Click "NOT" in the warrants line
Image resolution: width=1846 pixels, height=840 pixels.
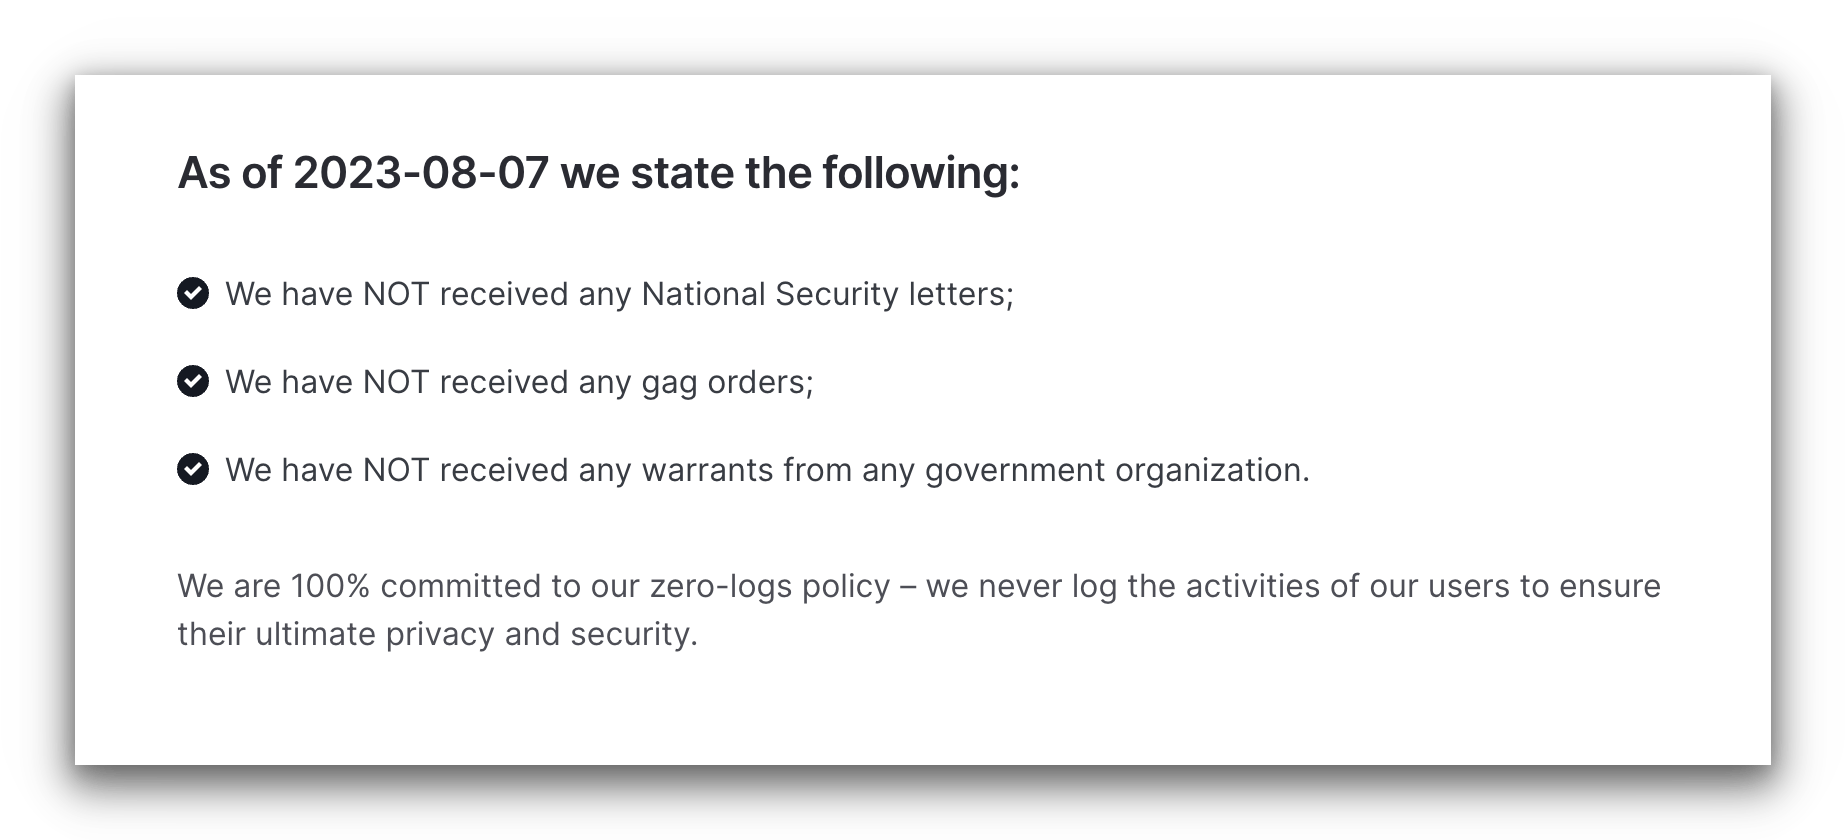click(x=396, y=470)
